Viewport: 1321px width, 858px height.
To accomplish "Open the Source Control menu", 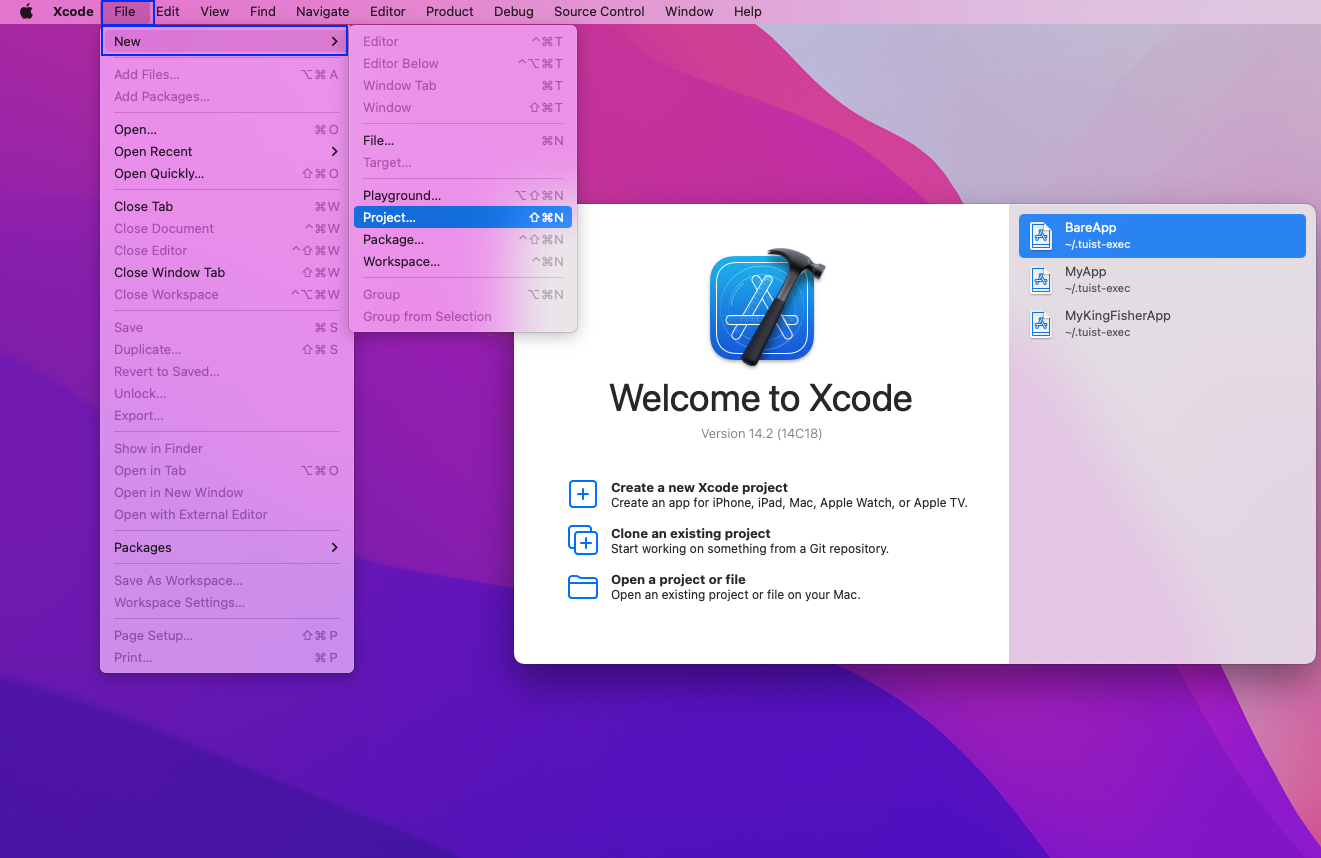I will pos(599,12).
